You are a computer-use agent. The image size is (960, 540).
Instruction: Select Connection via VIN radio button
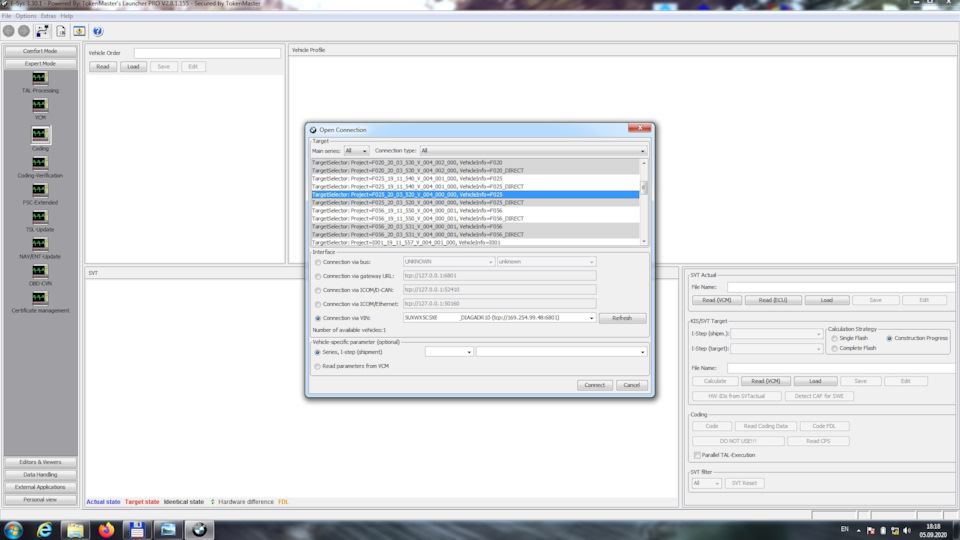pyautogui.click(x=318, y=318)
